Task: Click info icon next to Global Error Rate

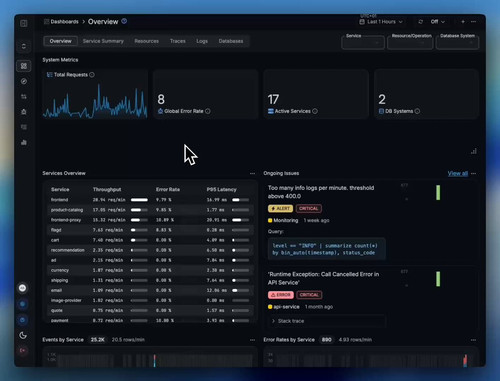Action: pos(208,111)
